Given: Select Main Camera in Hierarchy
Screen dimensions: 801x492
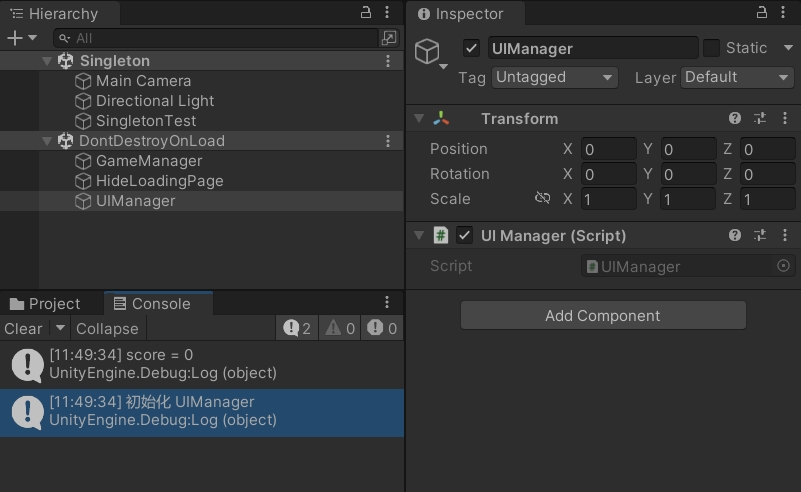Looking at the screenshot, I should pos(143,81).
